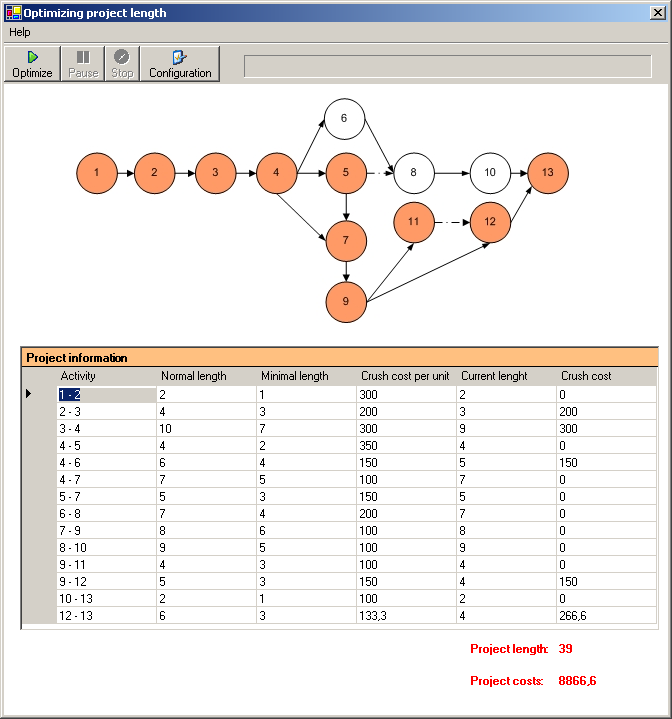Select node 9 in the network diagram
Screen dimensions: 672x719
point(346,302)
